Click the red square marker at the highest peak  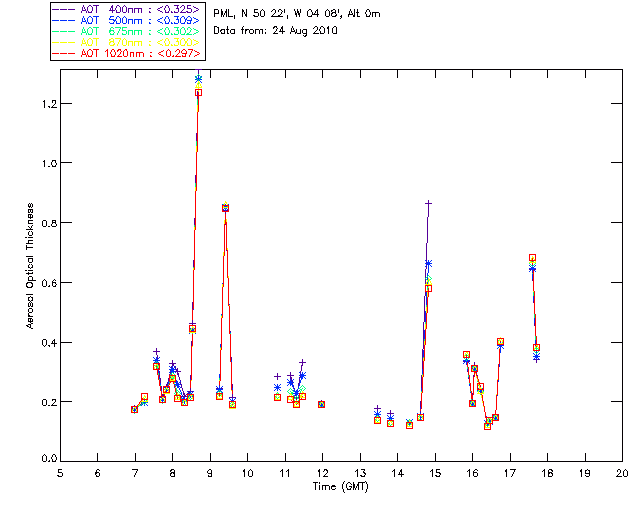coord(198,93)
